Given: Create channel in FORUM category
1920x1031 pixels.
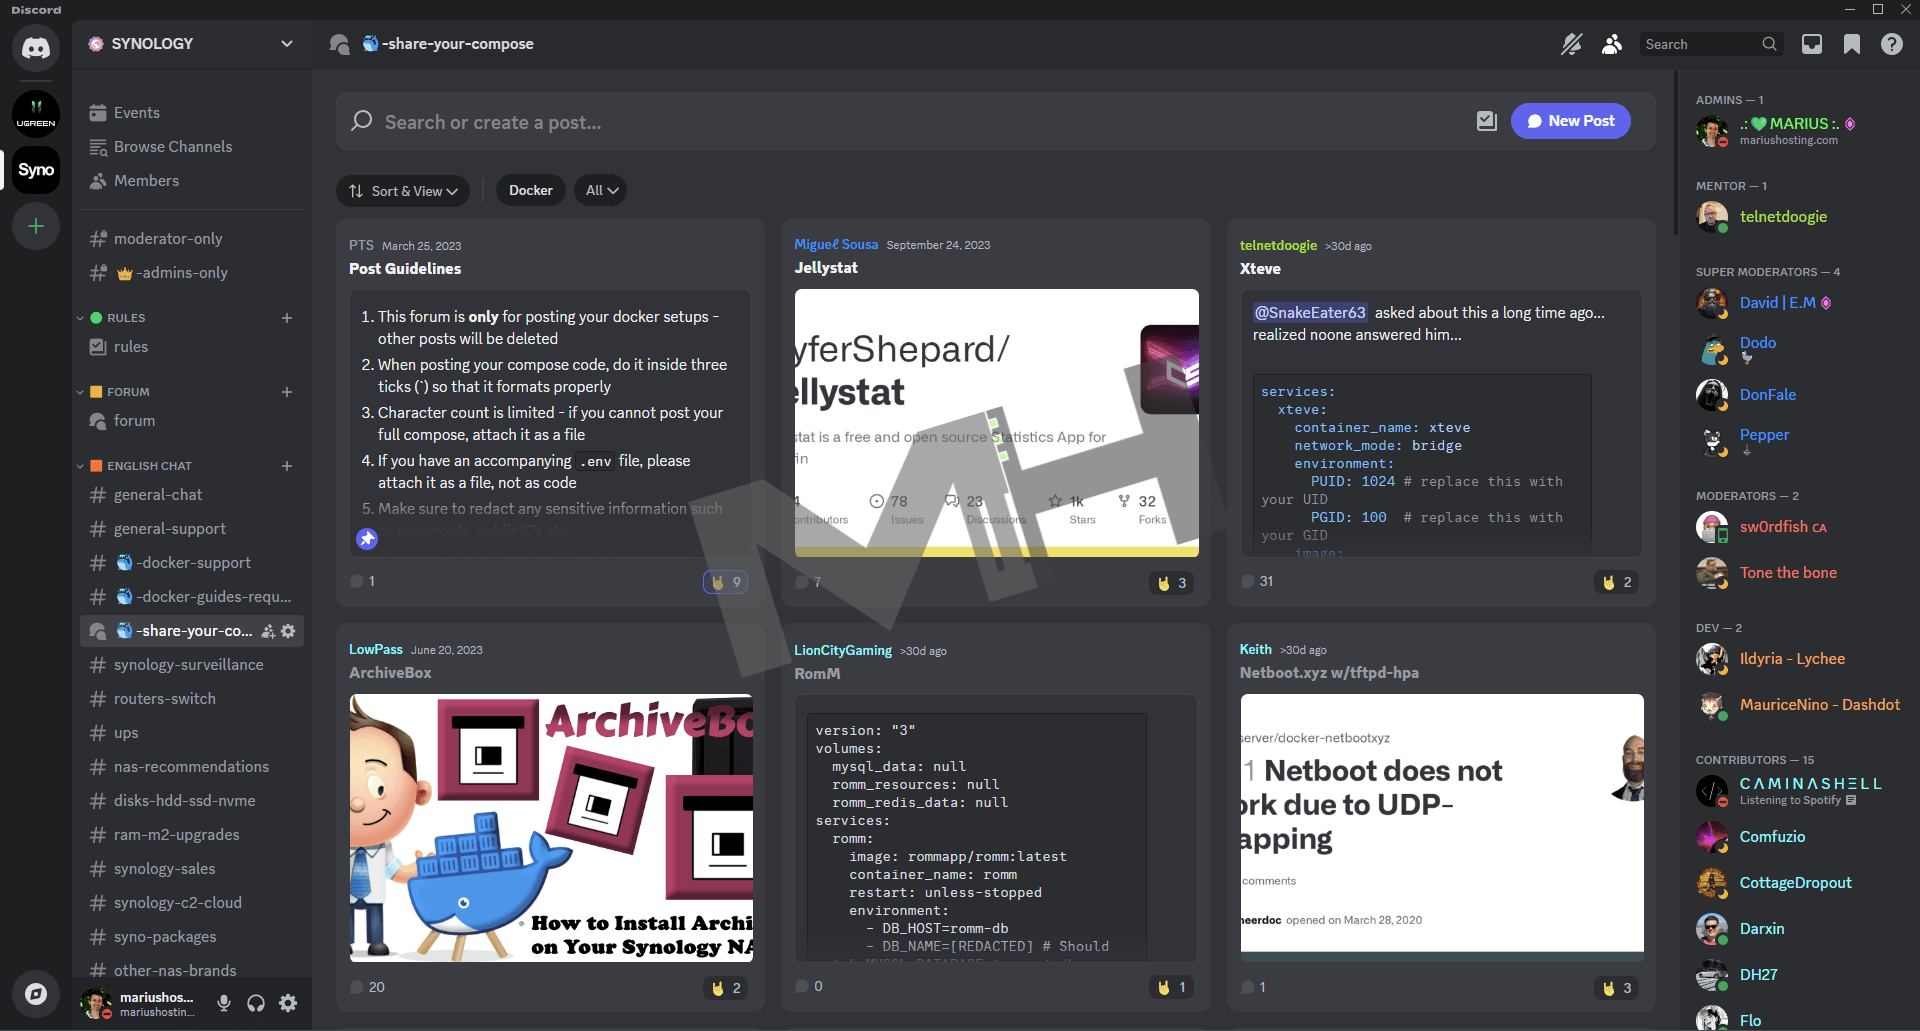Looking at the screenshot, I should [287, 392].
